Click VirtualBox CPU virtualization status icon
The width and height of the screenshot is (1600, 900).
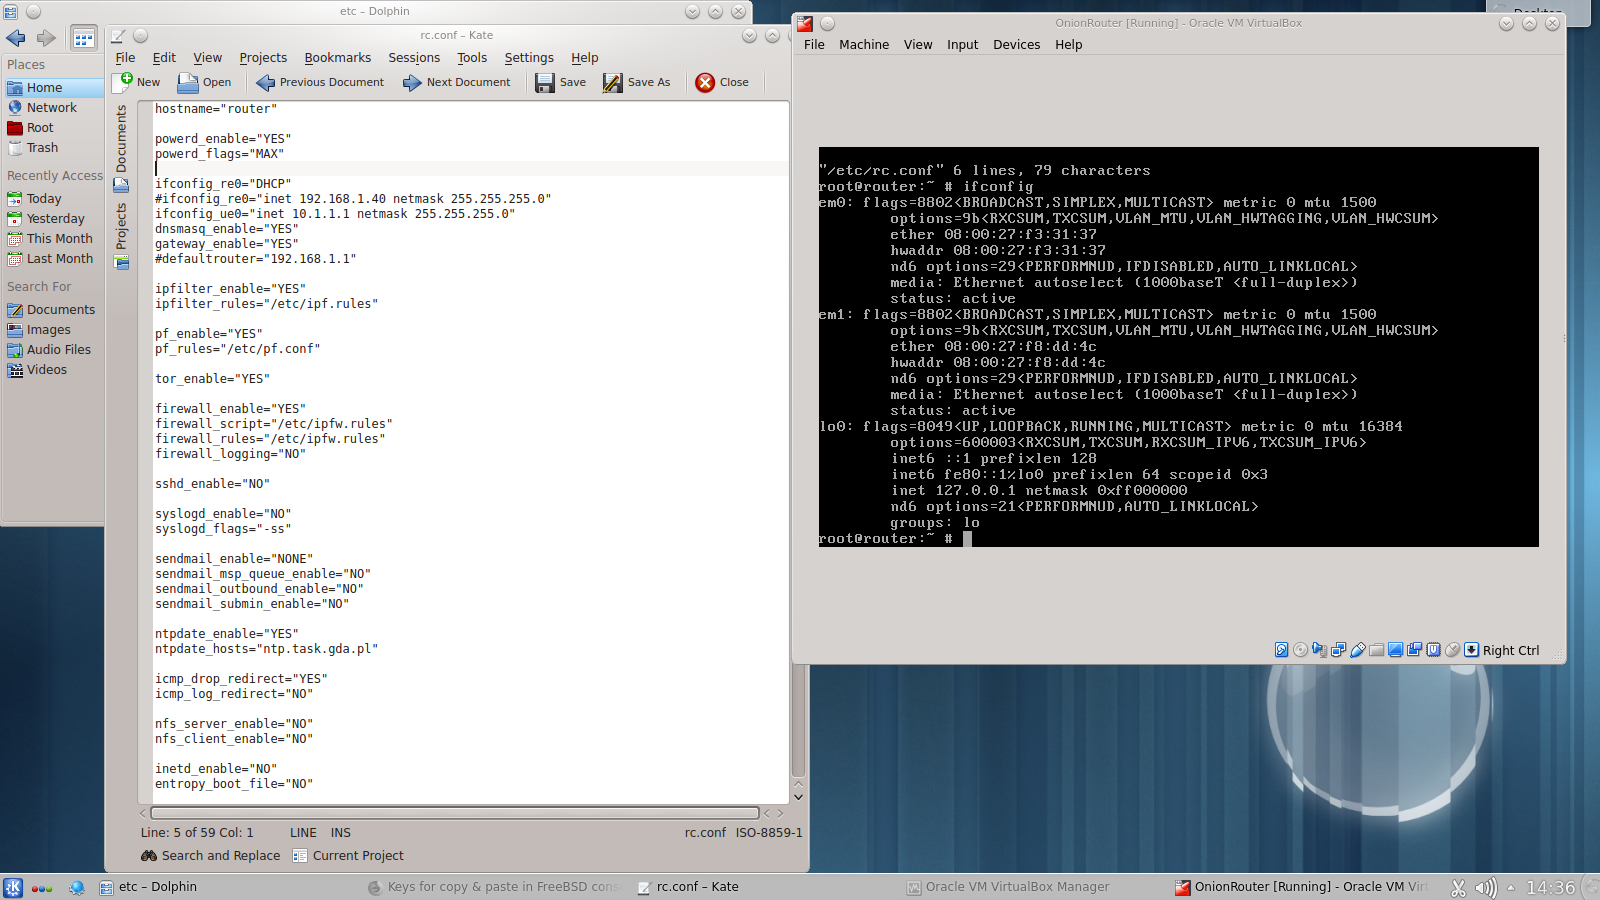click(x=1433, y=650)
